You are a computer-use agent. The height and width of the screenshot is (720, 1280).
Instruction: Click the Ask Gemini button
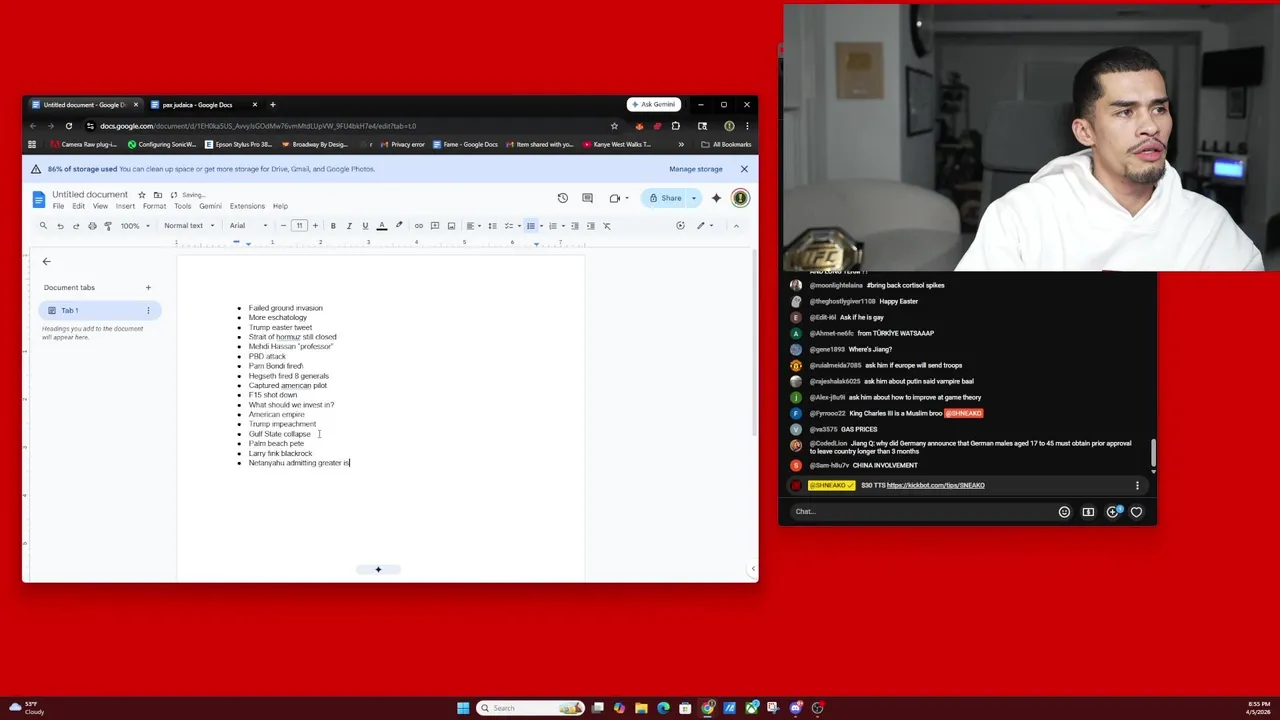(654, 104)
